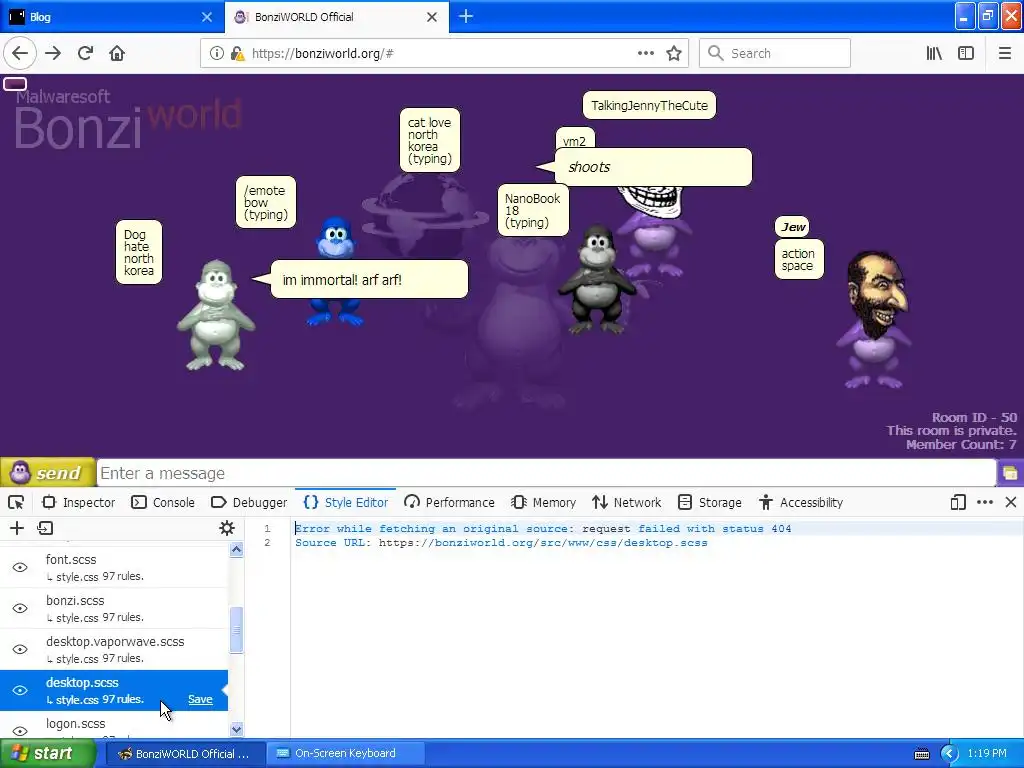Save the desktop.scss stylesheet
1024x768 pixels.
[200, 699]
